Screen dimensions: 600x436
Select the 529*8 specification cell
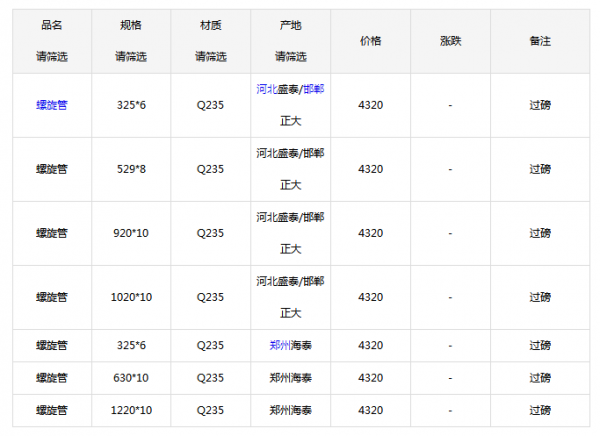[x=131, y=169]
